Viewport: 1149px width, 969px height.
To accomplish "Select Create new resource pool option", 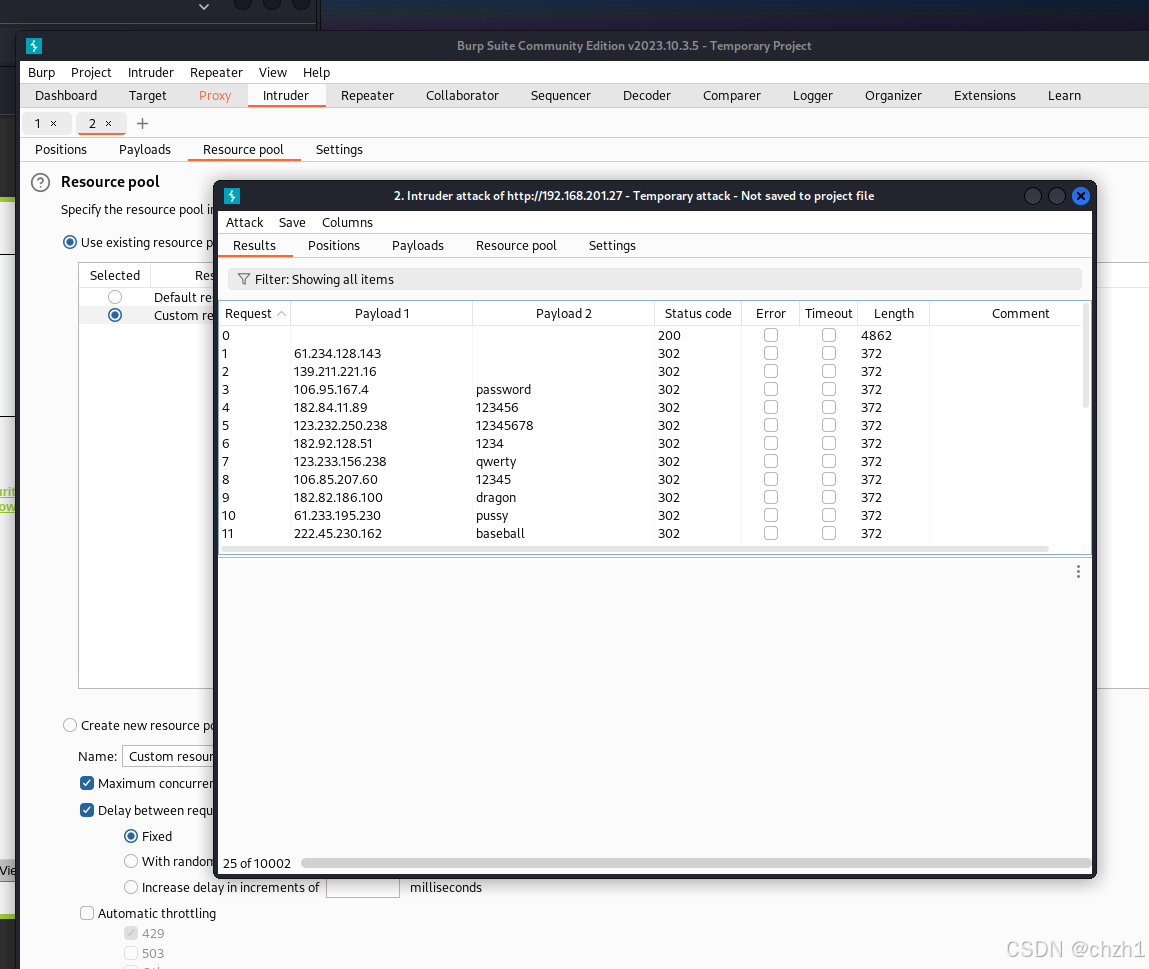I will (x=70, y=725).
